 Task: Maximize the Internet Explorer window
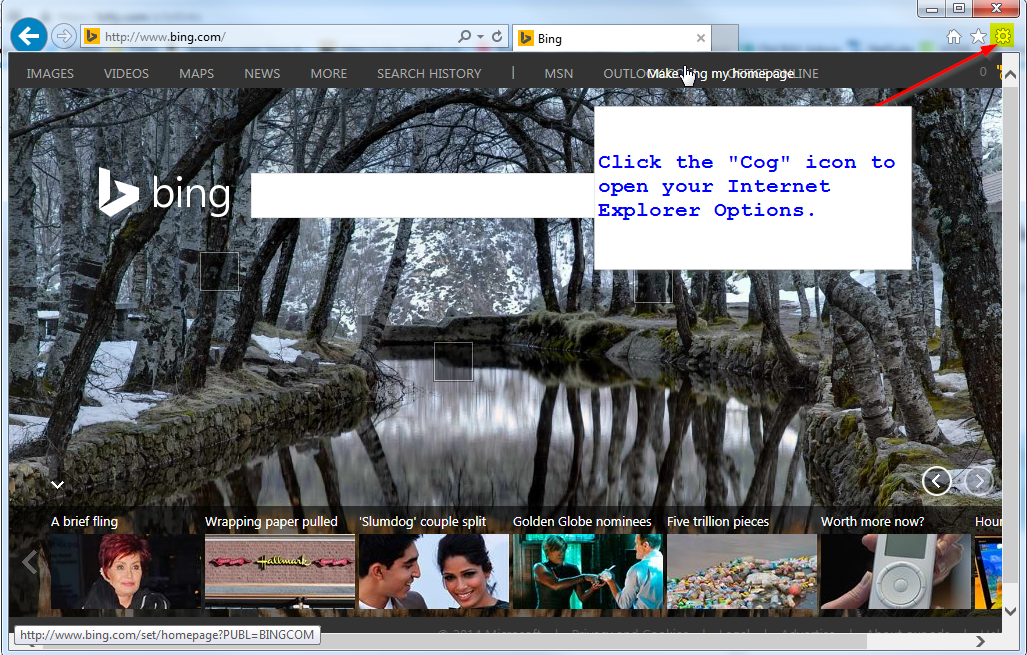[959, 8]
